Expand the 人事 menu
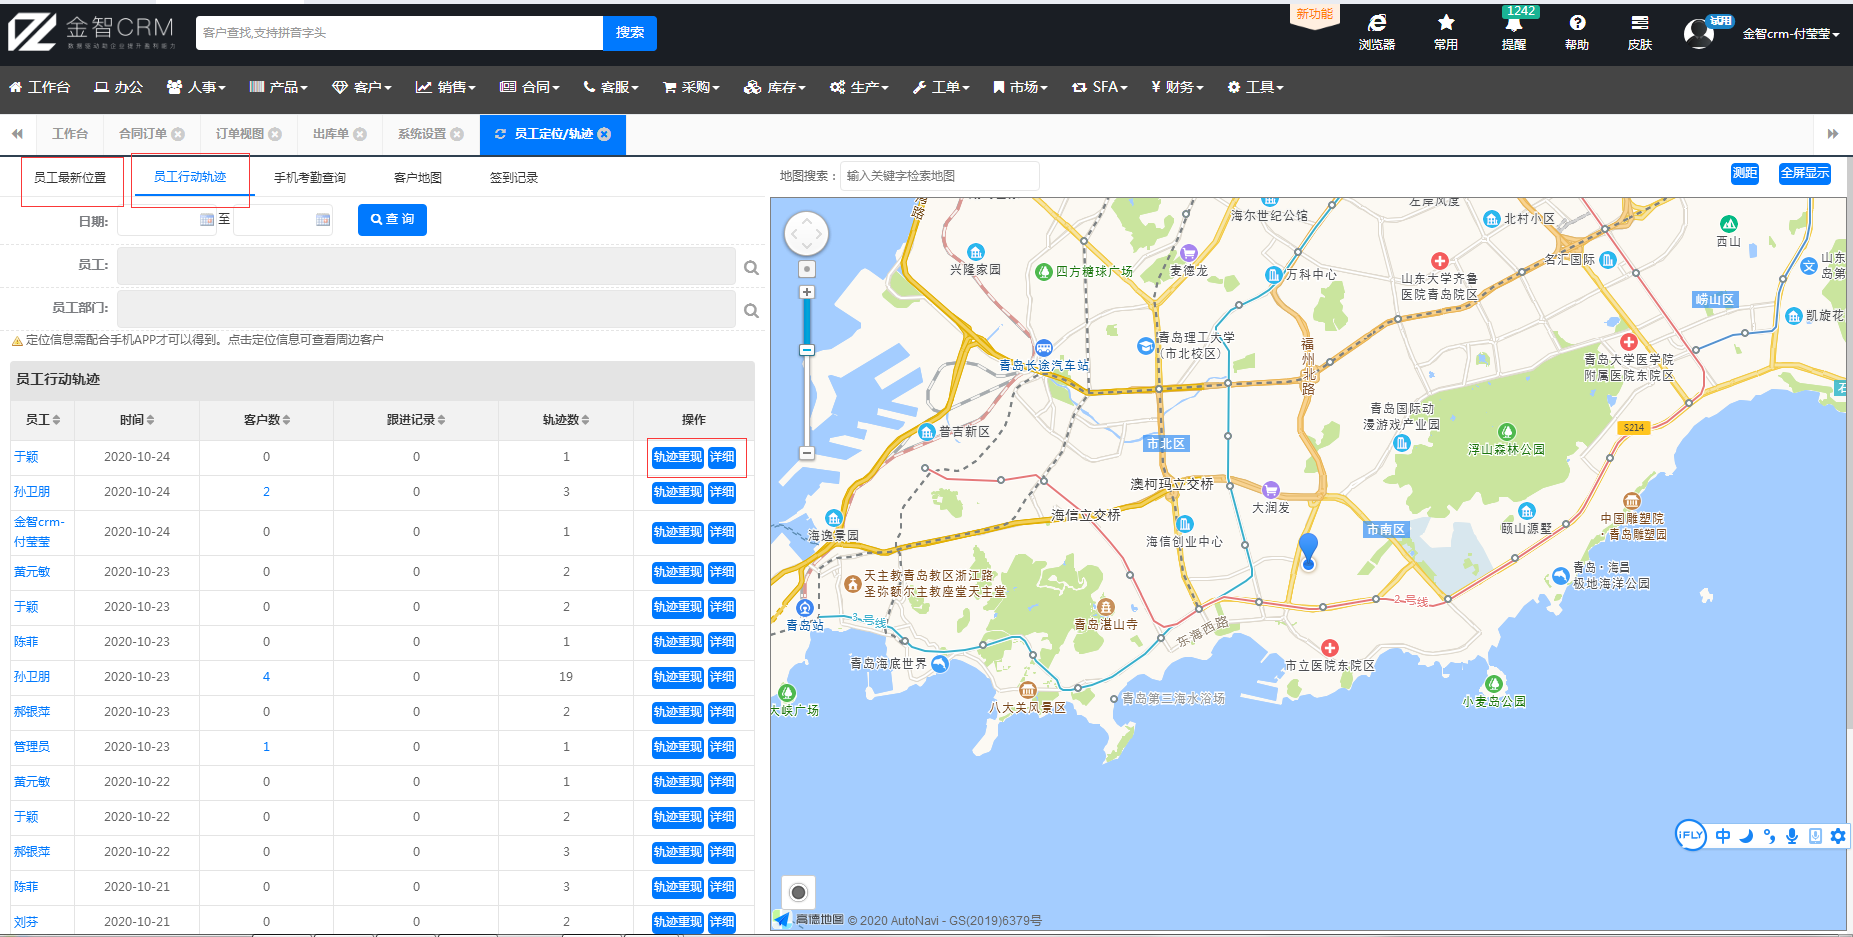Image resolution: width=1853 pixels, height=937 pixels. [x=196, y=87]
